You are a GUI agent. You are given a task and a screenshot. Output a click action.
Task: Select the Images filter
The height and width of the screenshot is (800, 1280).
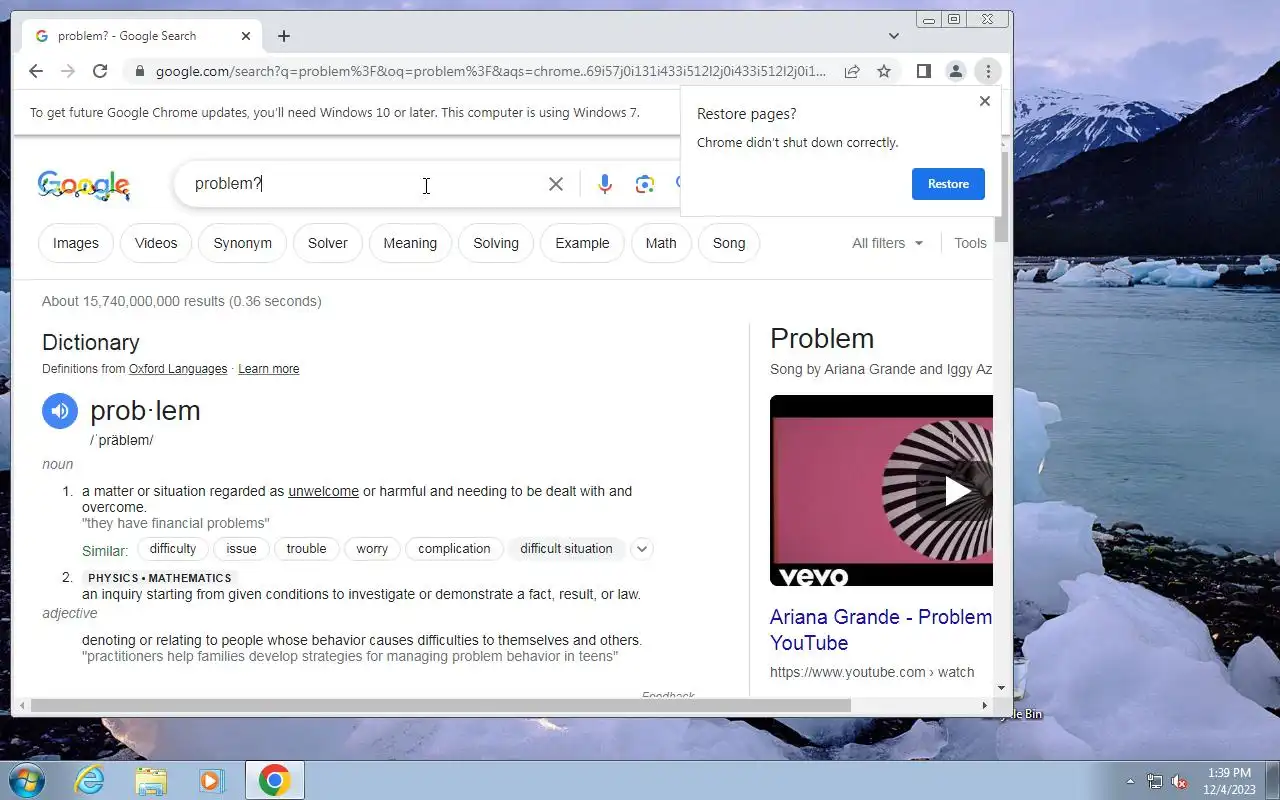[76, 243]
